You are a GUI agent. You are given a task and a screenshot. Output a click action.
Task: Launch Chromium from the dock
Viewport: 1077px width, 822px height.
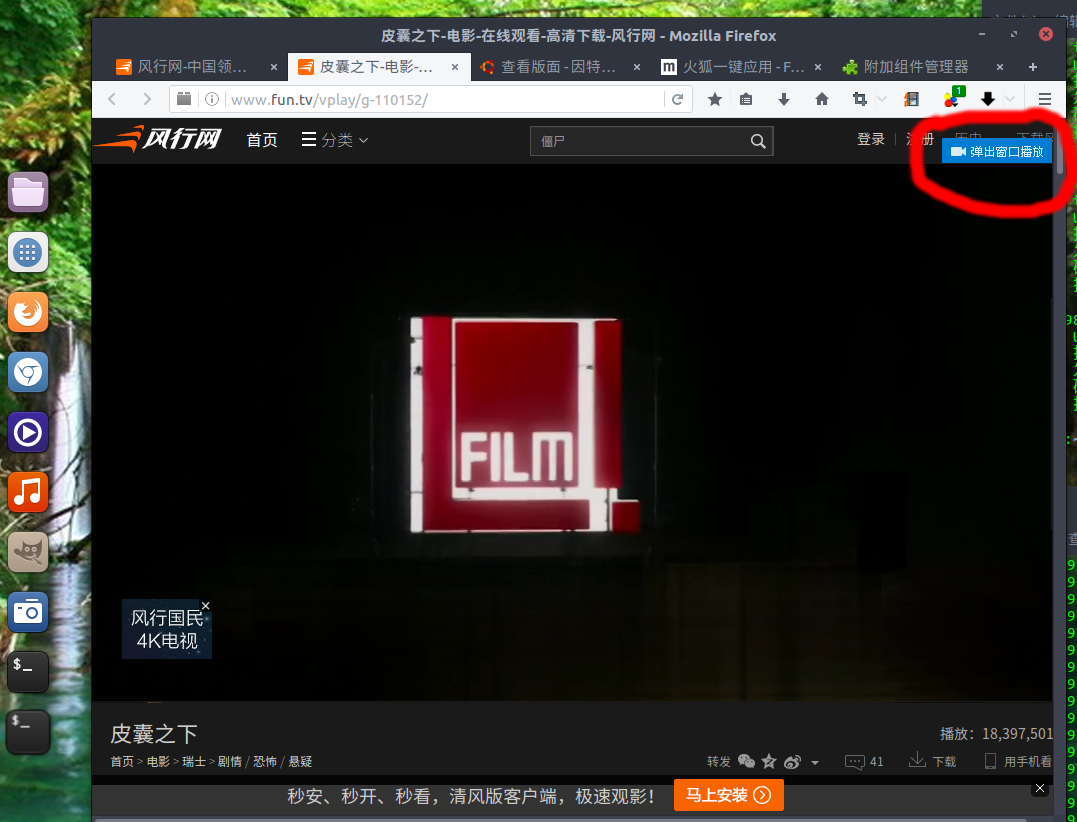click(28, 372)
